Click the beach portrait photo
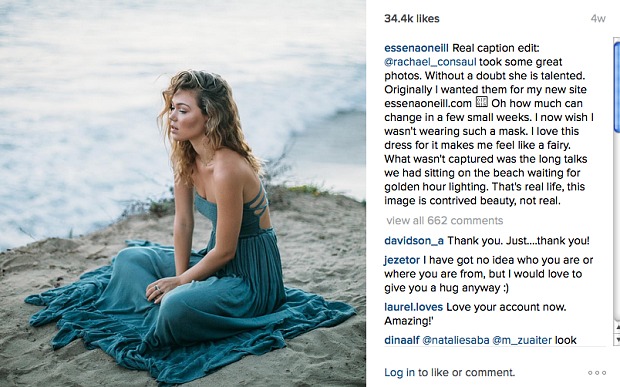Viewport: 620px width, 387px height. (183, 193)
